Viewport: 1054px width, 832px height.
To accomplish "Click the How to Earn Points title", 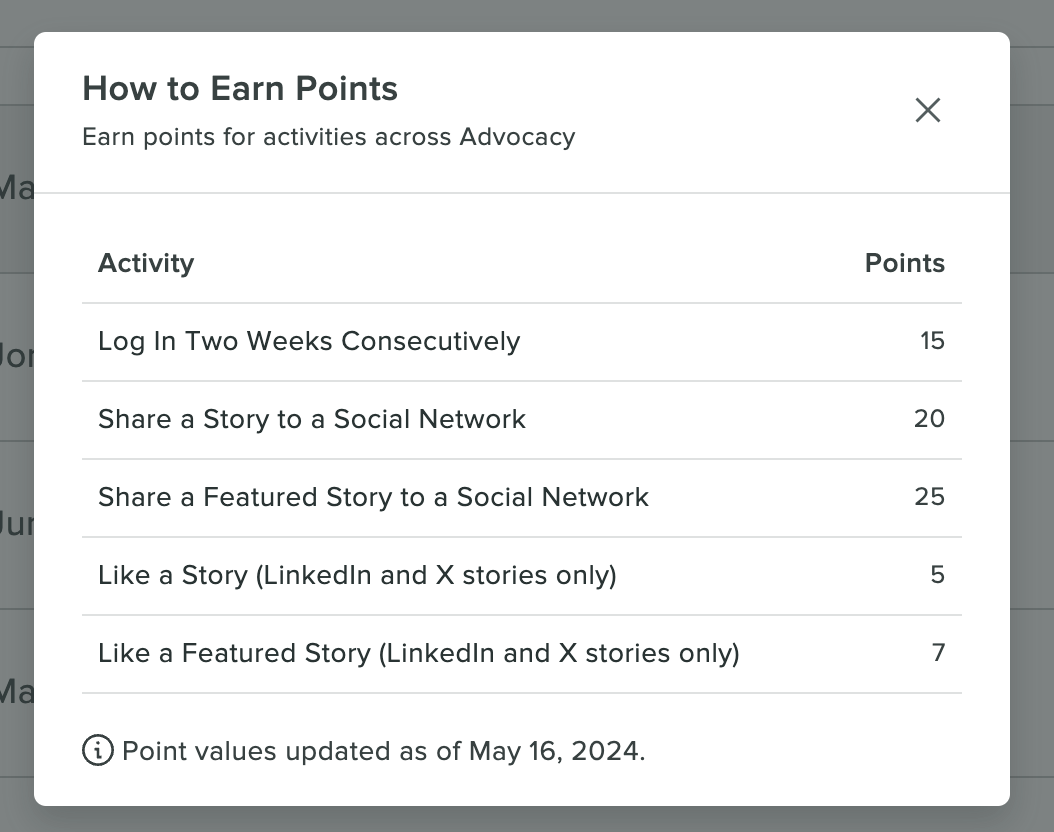I will tap(240, 89).
